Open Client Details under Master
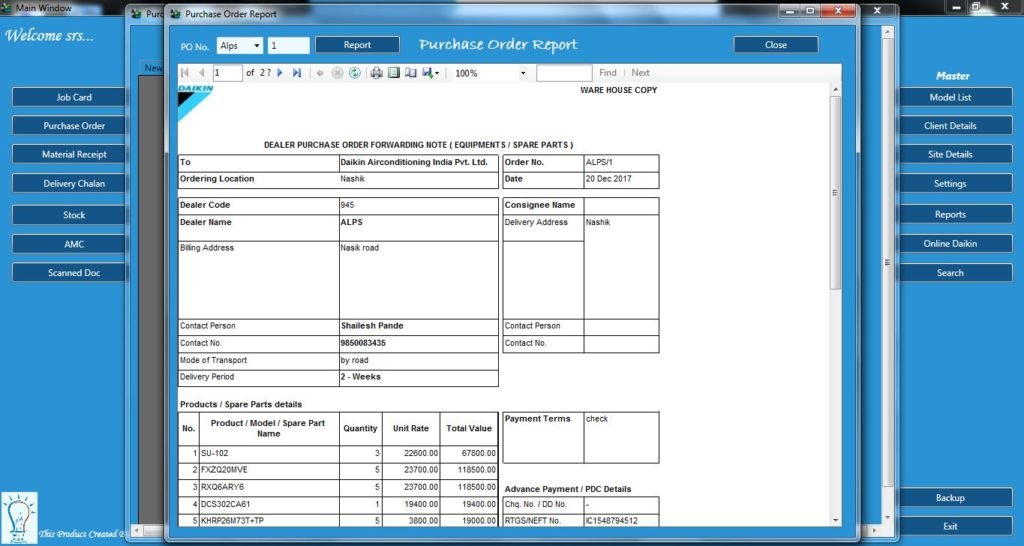 click(955, 125)
